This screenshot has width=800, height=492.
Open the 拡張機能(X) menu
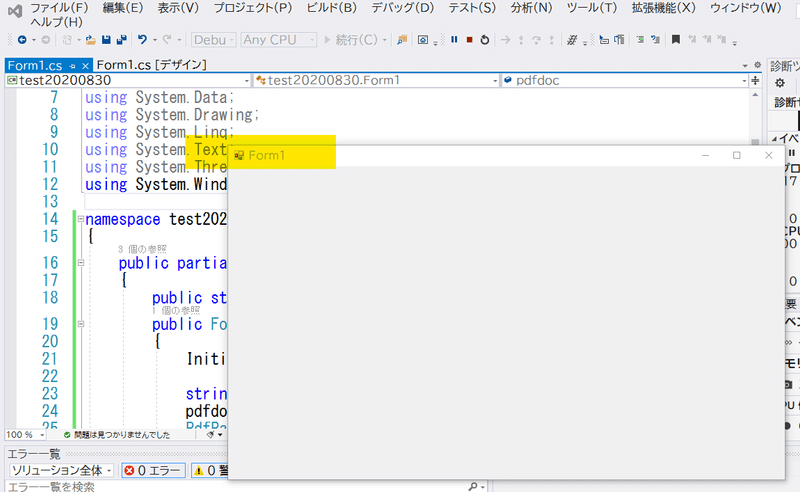(x=663, y=8)
